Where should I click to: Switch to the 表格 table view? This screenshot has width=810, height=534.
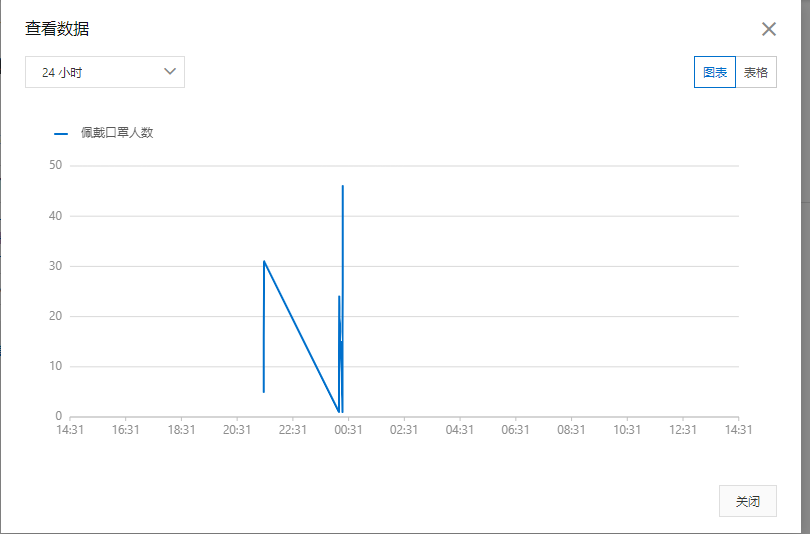pyautogui.click(x=756, y=72)
